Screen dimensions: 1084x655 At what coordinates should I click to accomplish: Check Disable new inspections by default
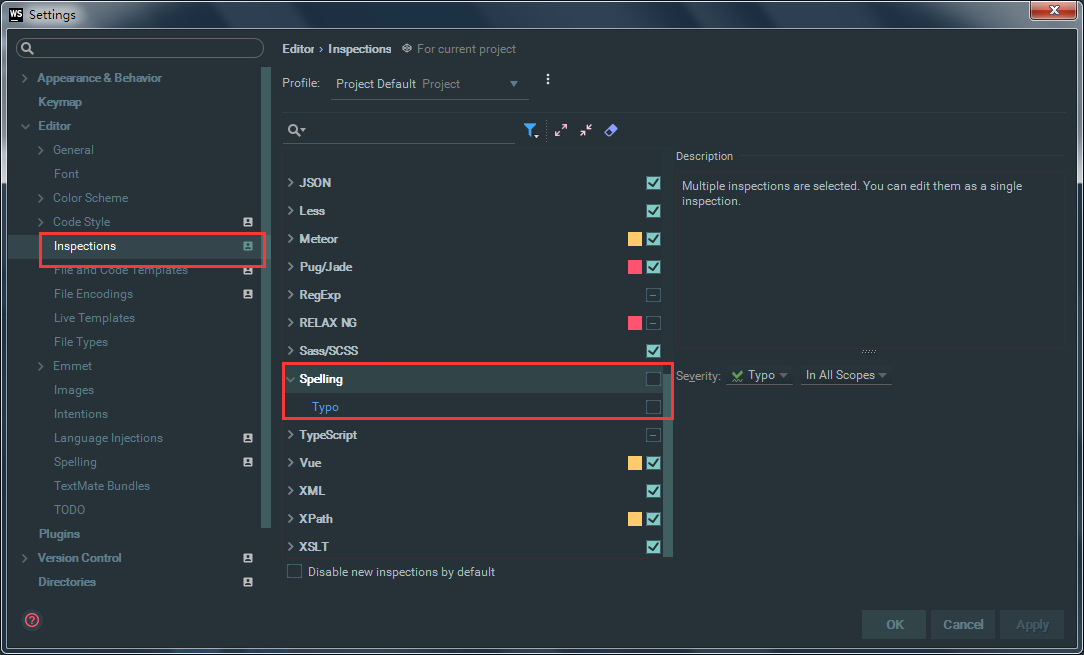295,571
